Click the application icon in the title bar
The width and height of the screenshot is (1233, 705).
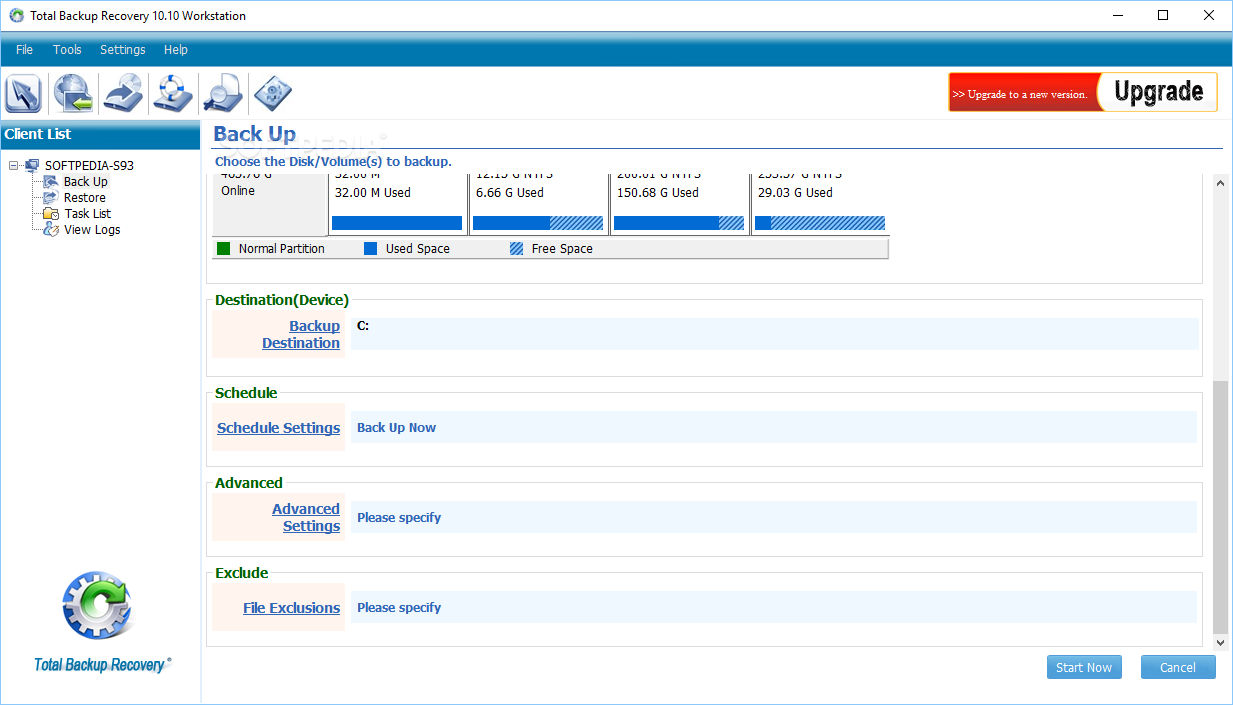point(16,16)
